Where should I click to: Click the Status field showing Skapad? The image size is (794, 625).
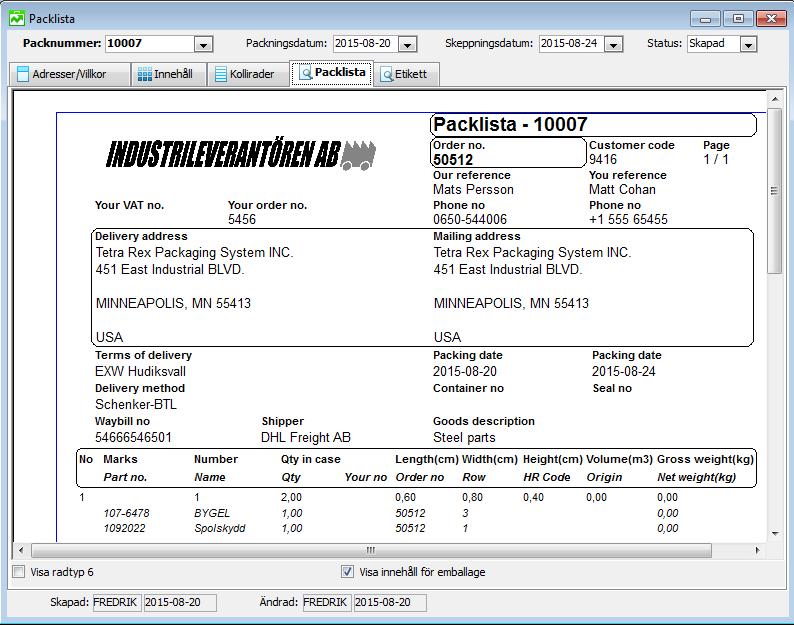713,44
